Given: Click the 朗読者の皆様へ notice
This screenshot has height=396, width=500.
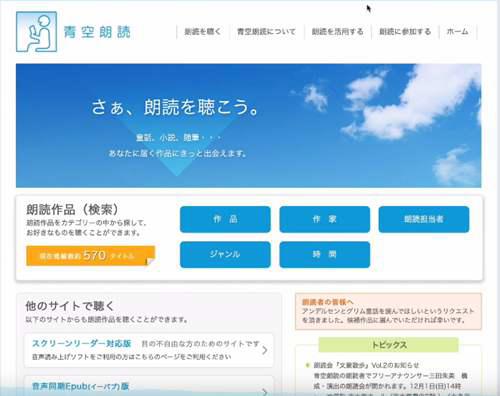Looking at the screenshot, I should pos(388,311).
